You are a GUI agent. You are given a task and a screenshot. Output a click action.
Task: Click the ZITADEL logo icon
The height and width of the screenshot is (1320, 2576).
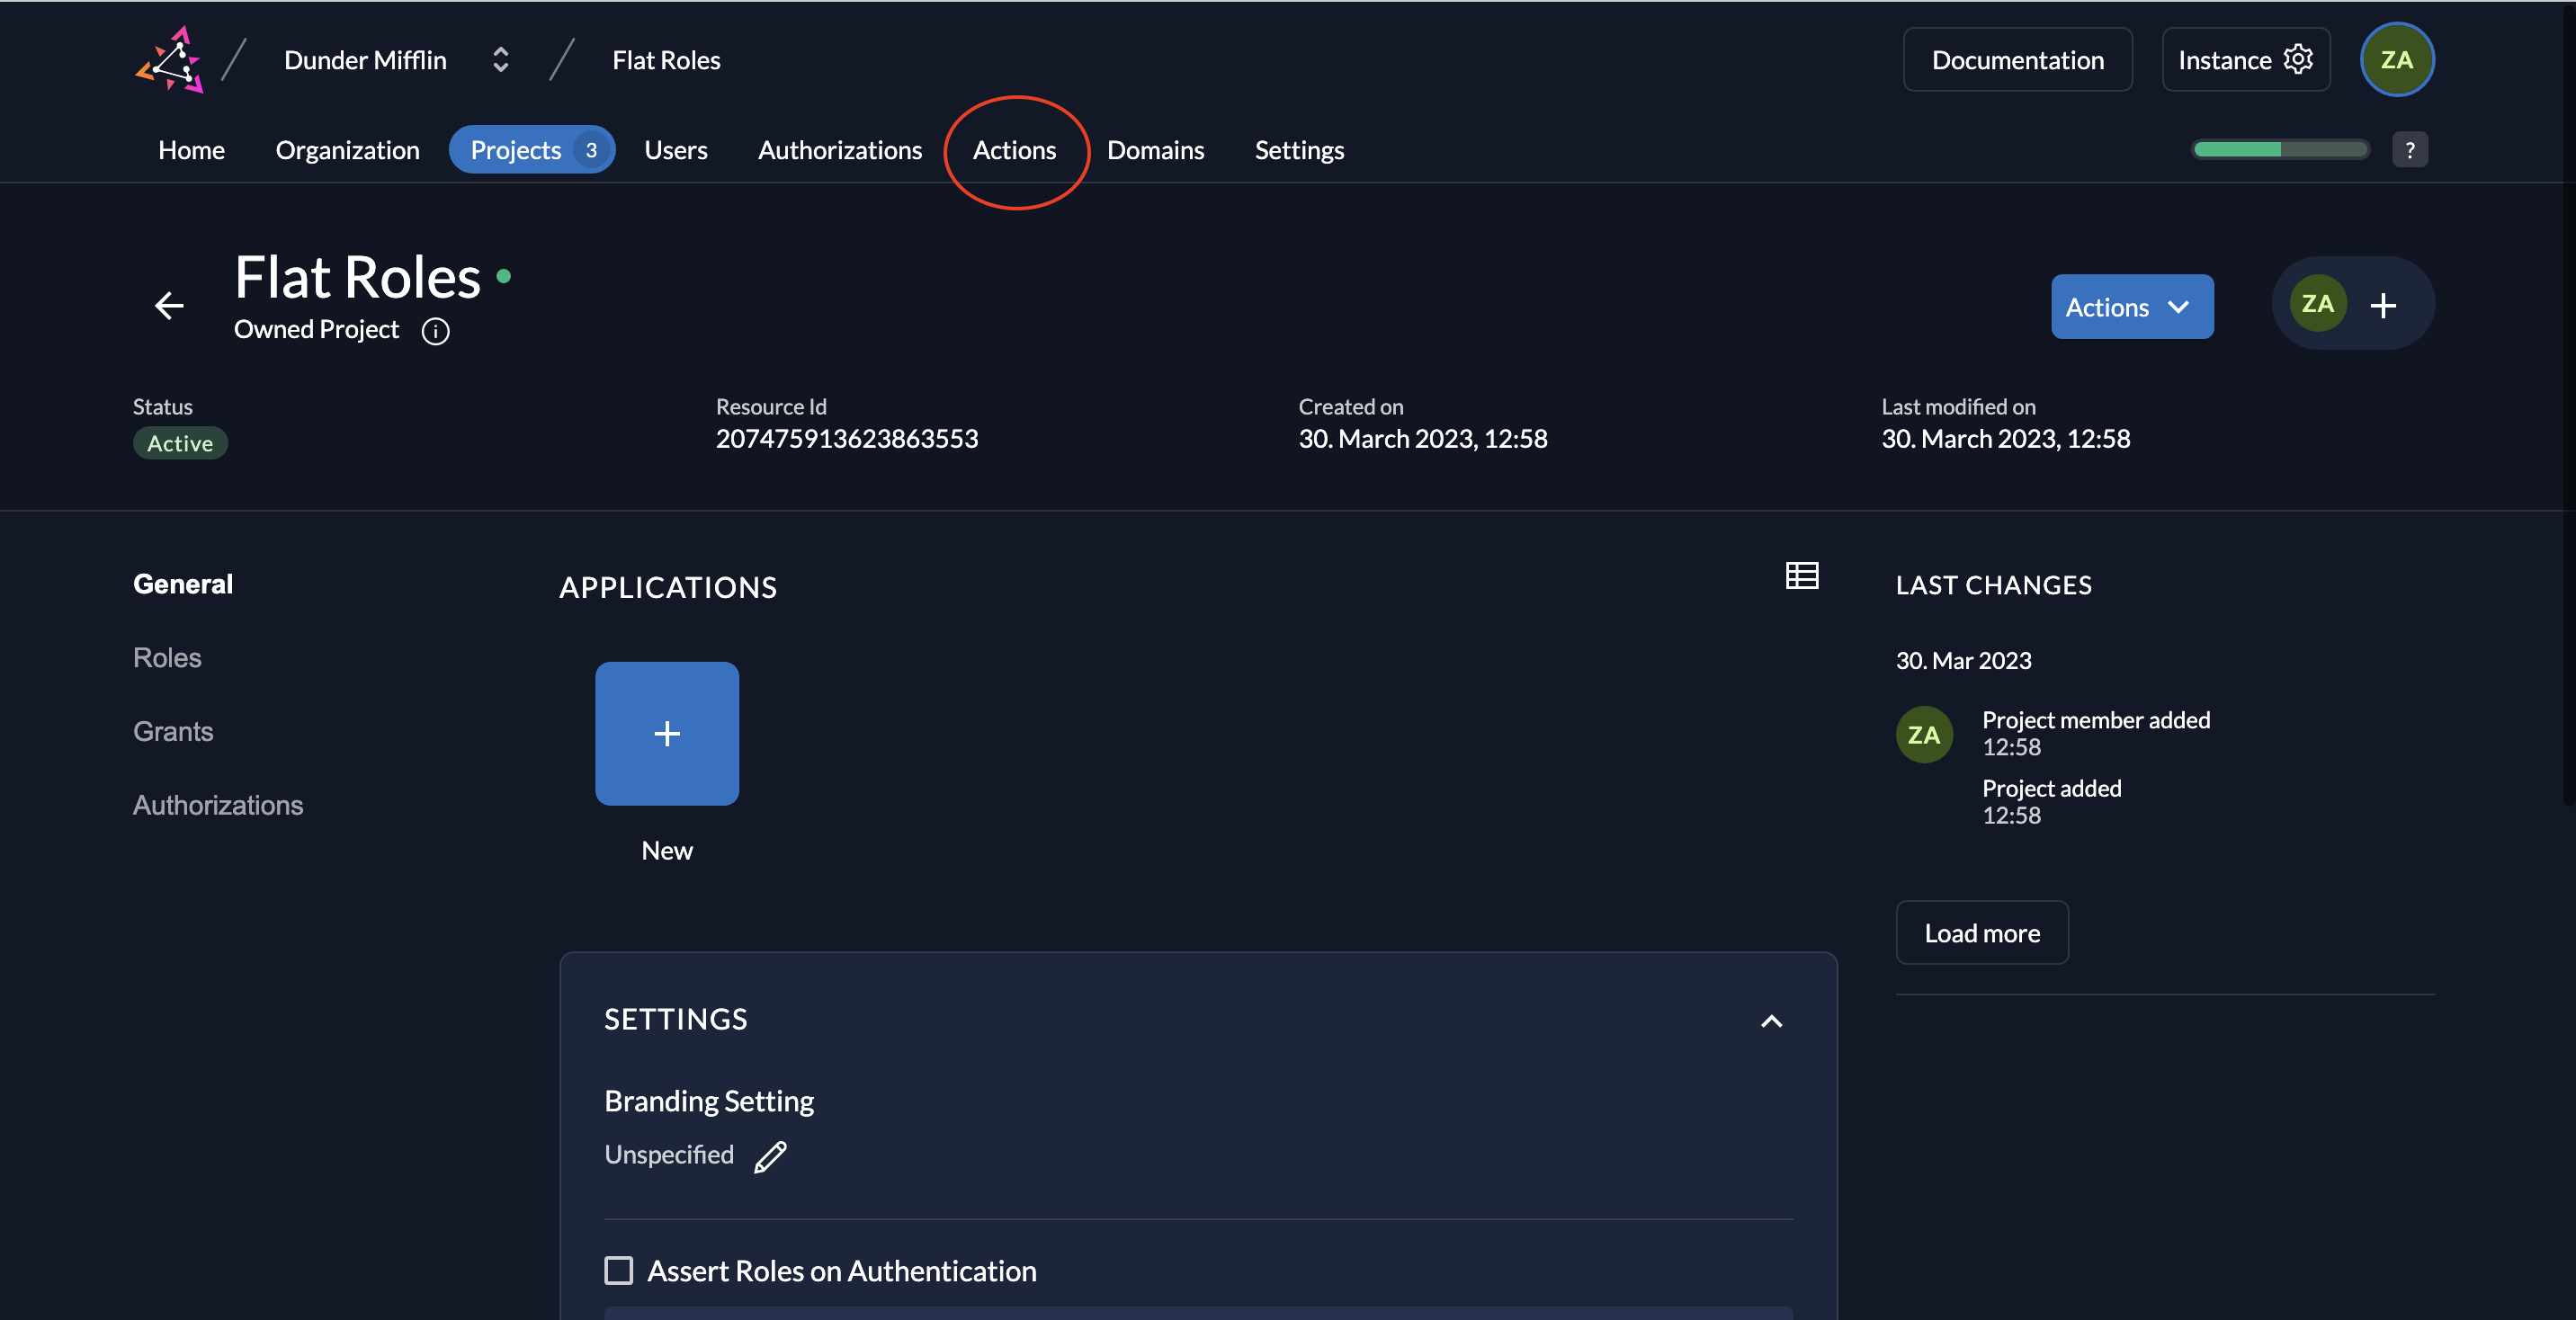[170, 60]
